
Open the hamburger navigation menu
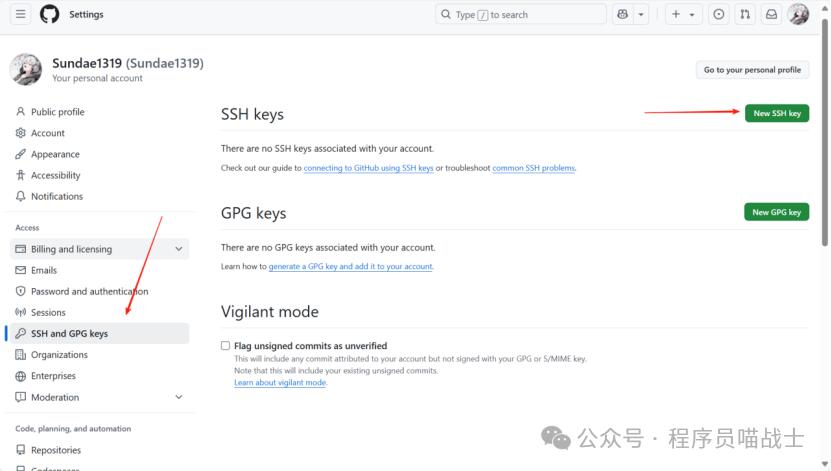pyautogui.click(x=21, y=15)
